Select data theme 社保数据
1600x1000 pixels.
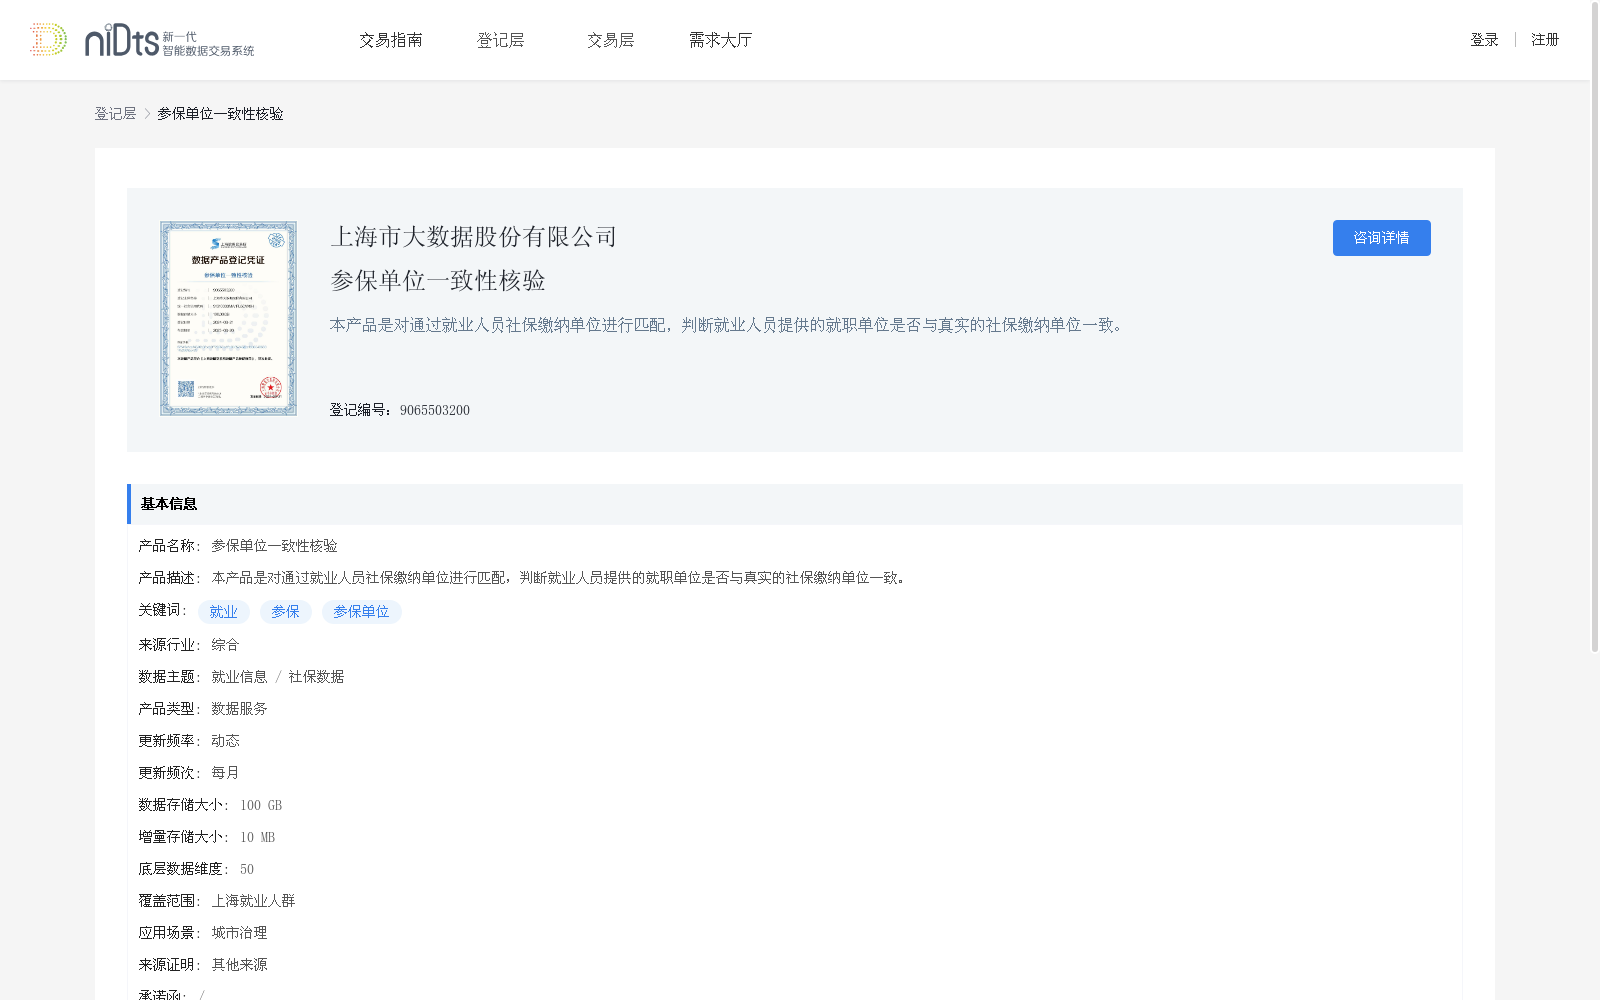click(316, 677)
